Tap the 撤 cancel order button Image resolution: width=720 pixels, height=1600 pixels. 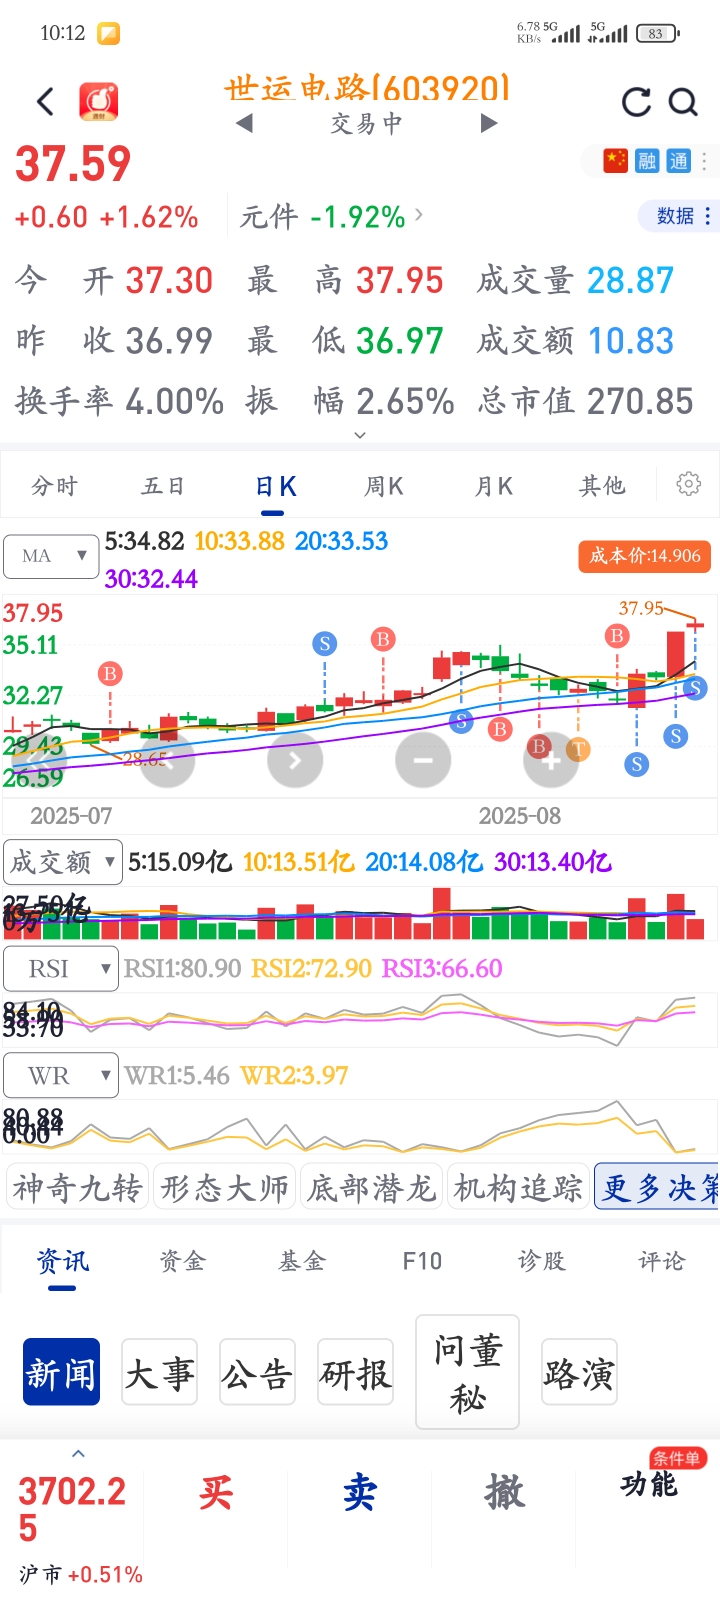click(x=504, y=1493)
